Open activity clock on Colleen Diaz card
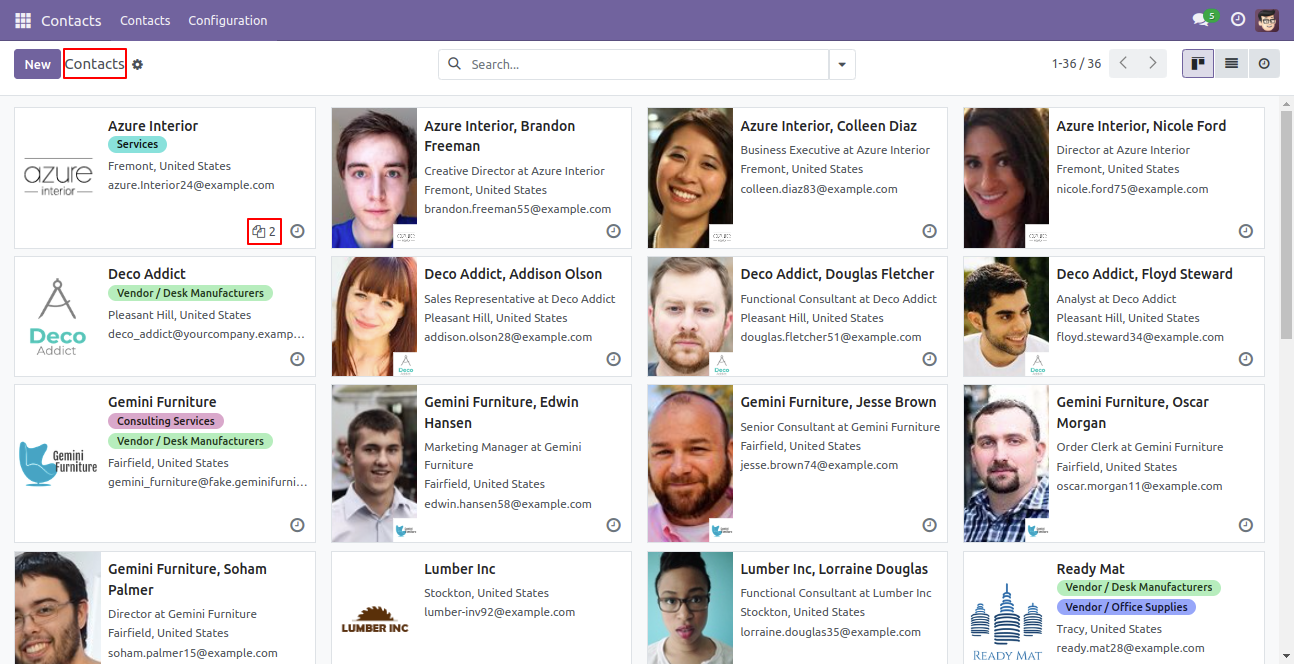 (930, 231)
